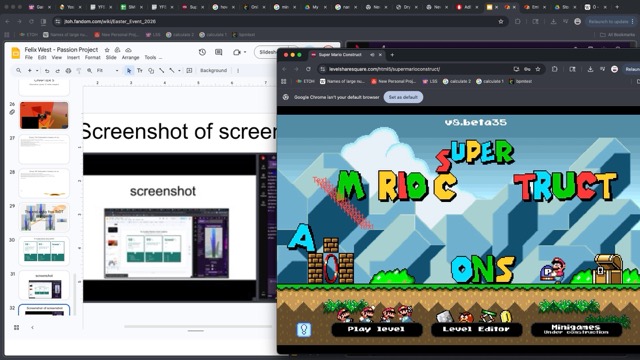The width and height of the screenshot is (640, 360).
Task: Click the treasure chest in Mario game
Action: pos(608,269)
